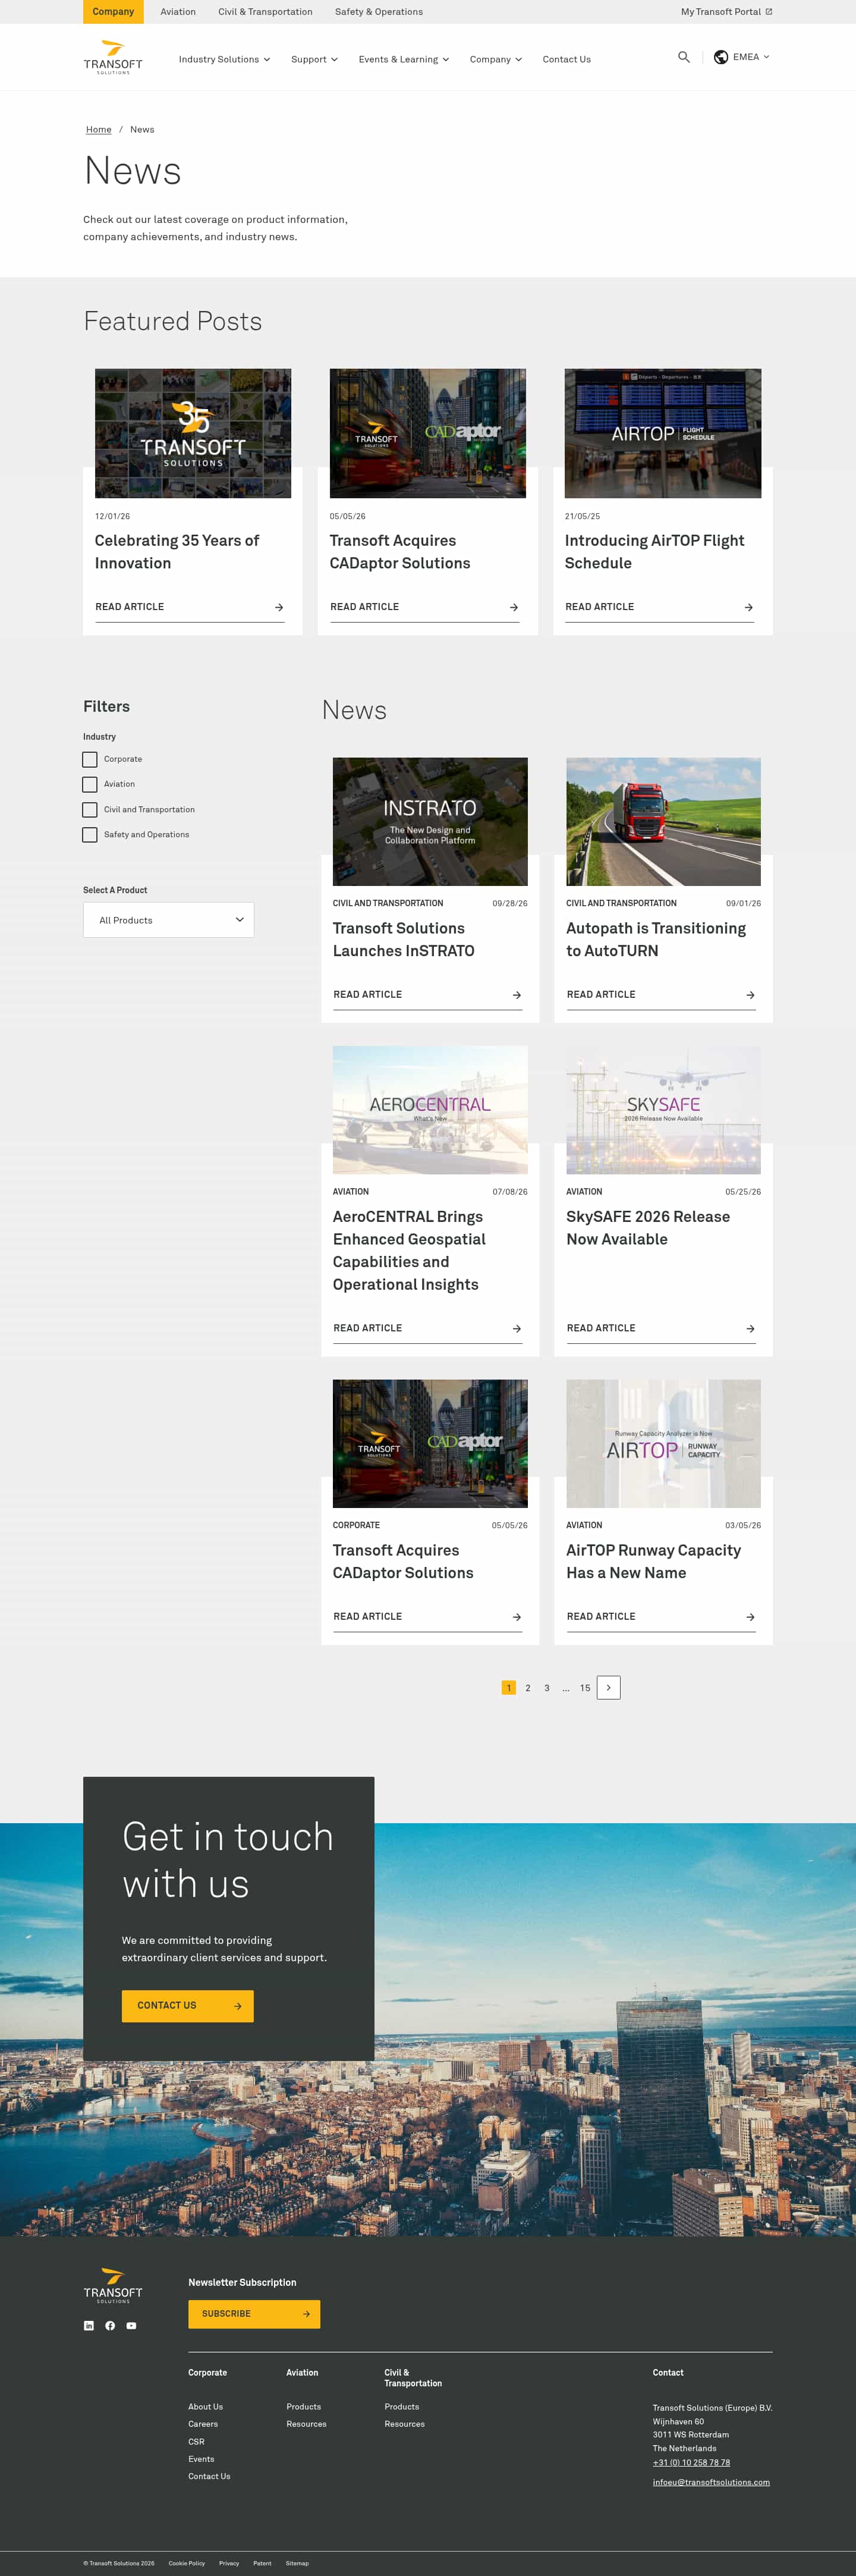Click the Transoft Solutions header logo
Image resolution: width=856 pixels, height=2576 pixels.
[113, 57]
